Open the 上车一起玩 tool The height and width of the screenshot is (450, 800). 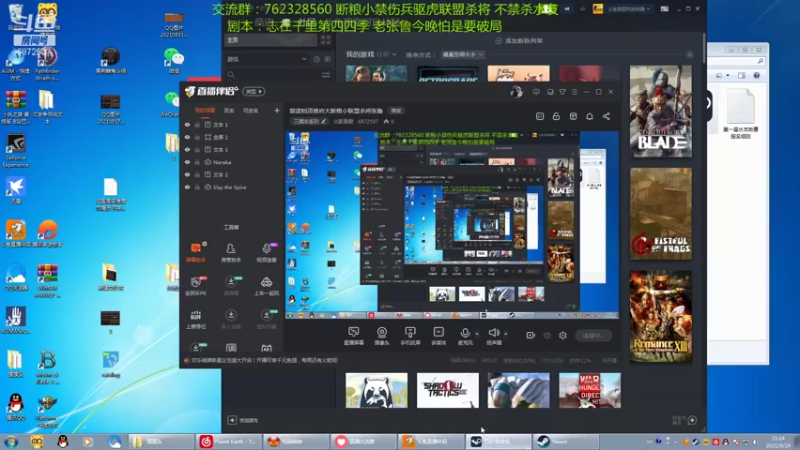point(266,286)
